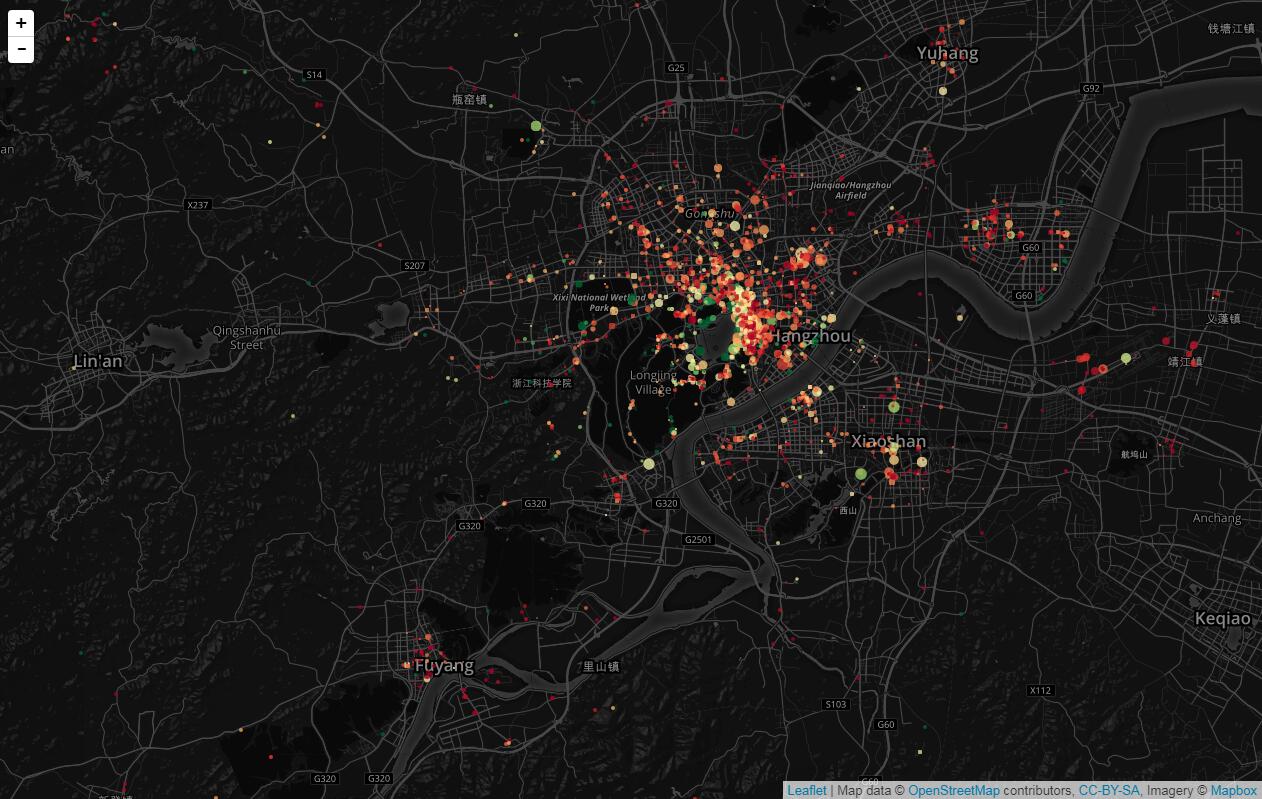Click the Yuhang city label

(948, 53)
